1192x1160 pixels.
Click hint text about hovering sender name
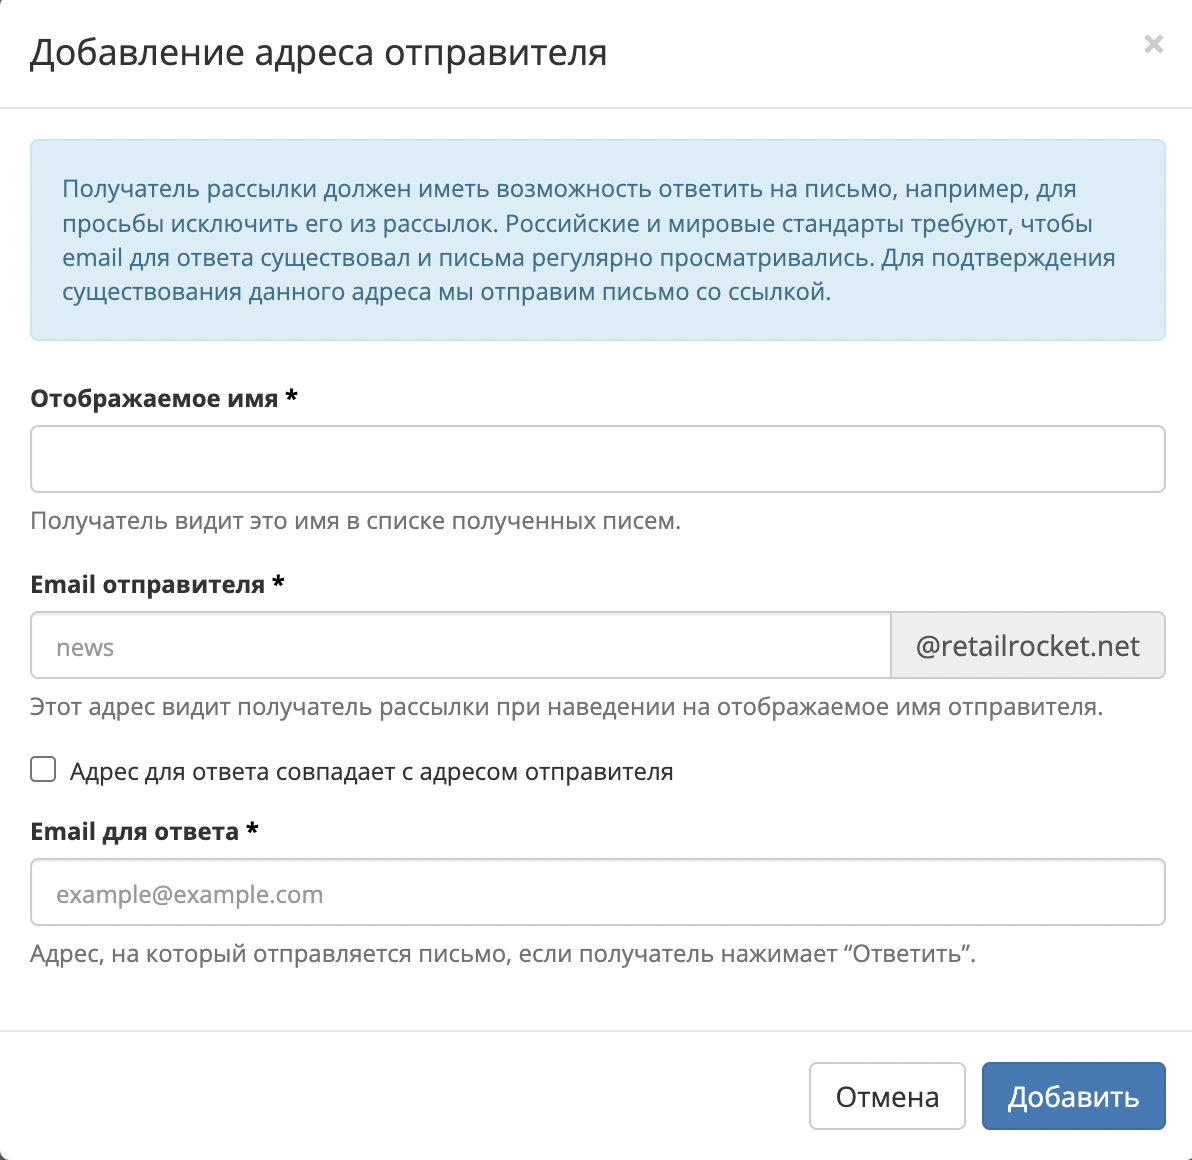point(566,708)
